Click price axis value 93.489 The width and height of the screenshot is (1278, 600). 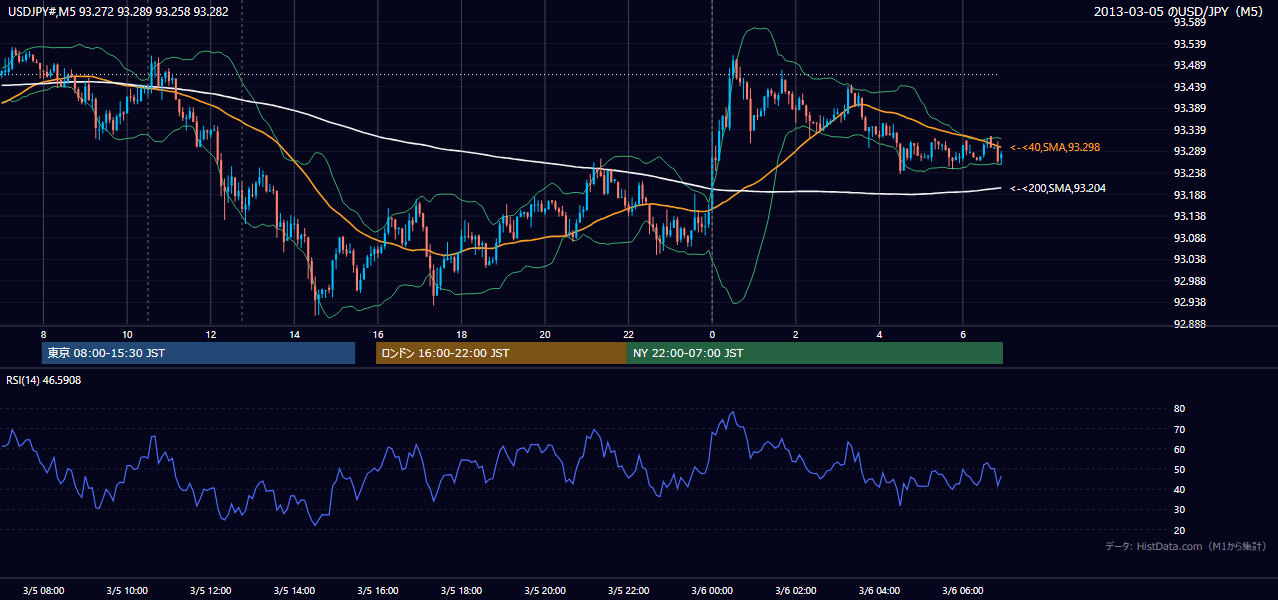click(x=1188, y=65)
